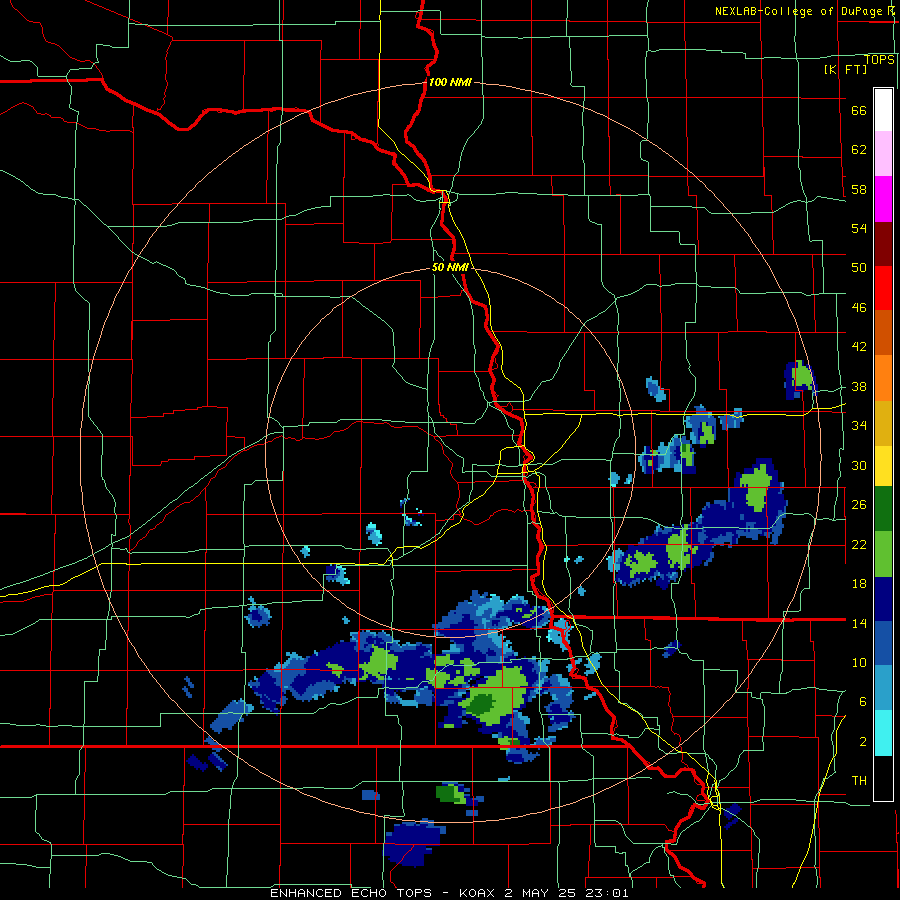The image size is (900, 900).
Task: Click the "6" legend value
Action: [x=863, y=702]
